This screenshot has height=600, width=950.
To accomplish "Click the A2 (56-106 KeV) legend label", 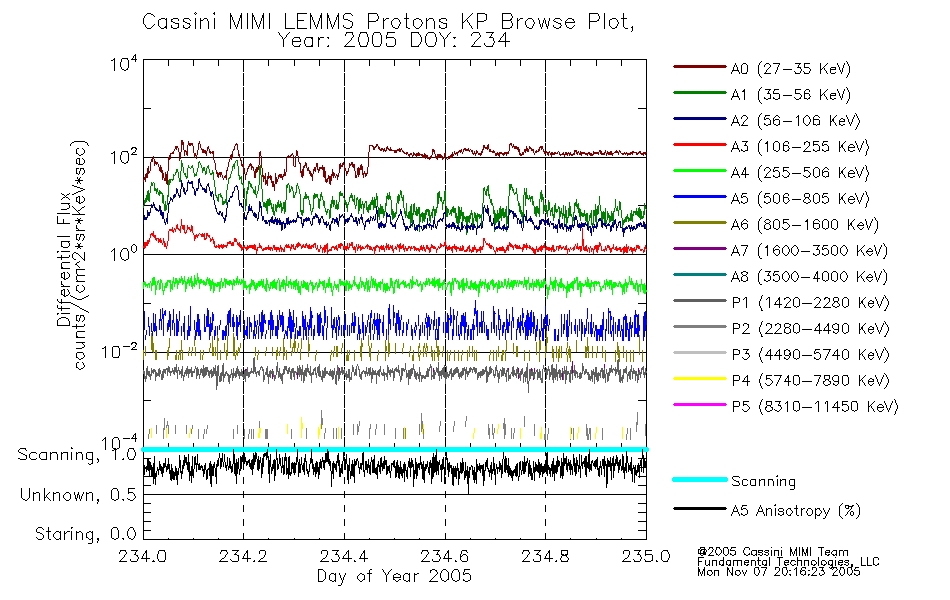I will tap(795, 121).
